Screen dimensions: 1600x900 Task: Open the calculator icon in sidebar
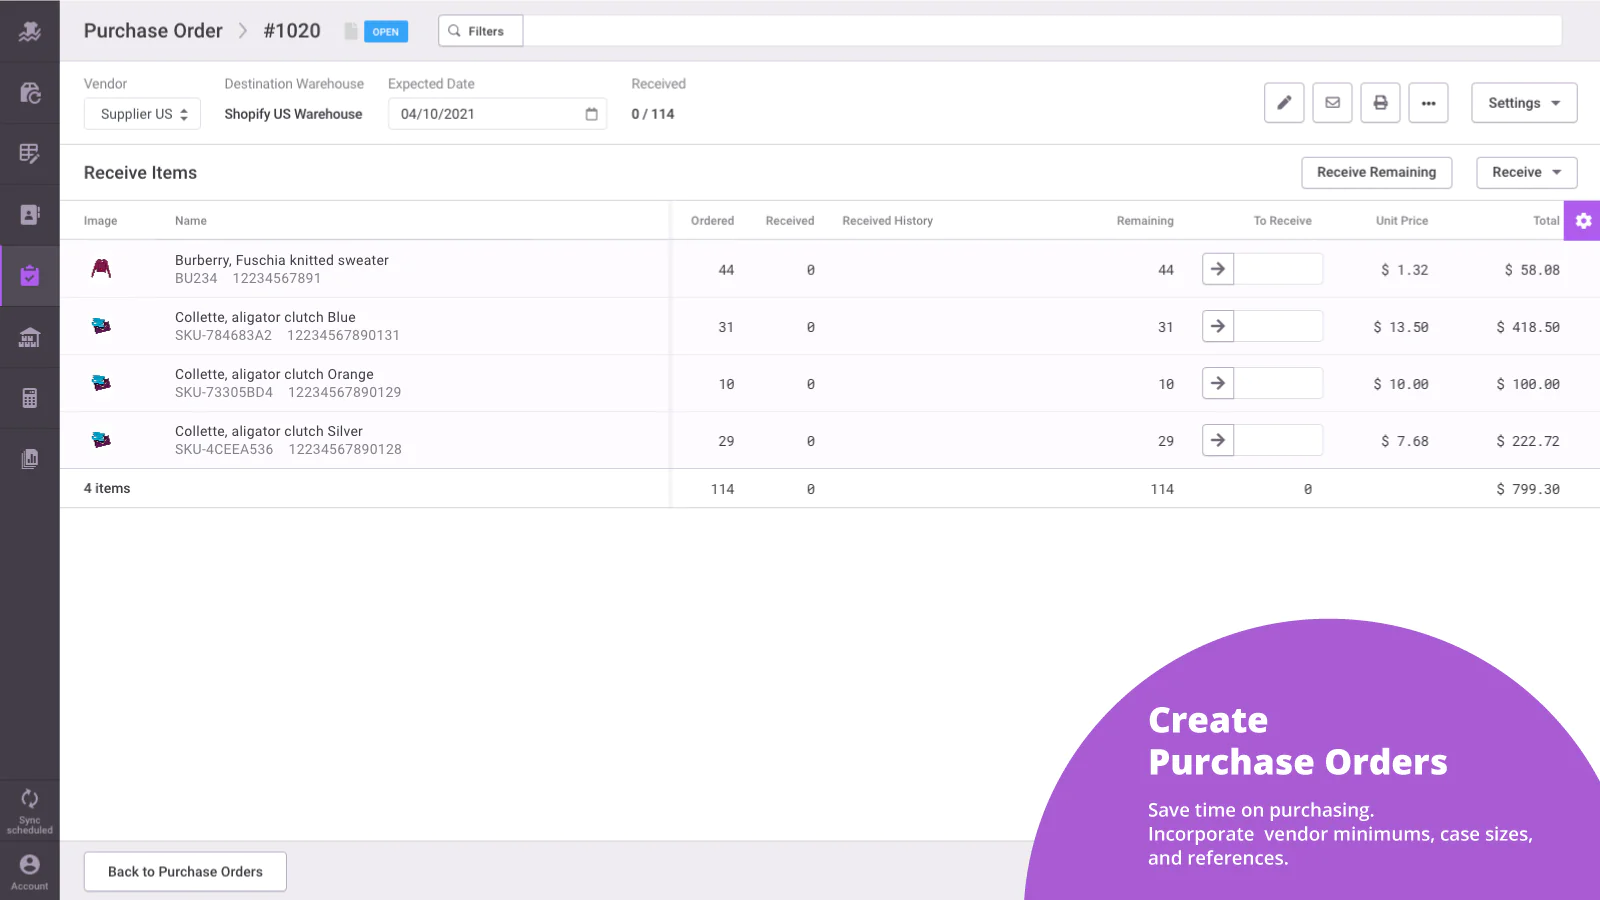tap(30, 398)
